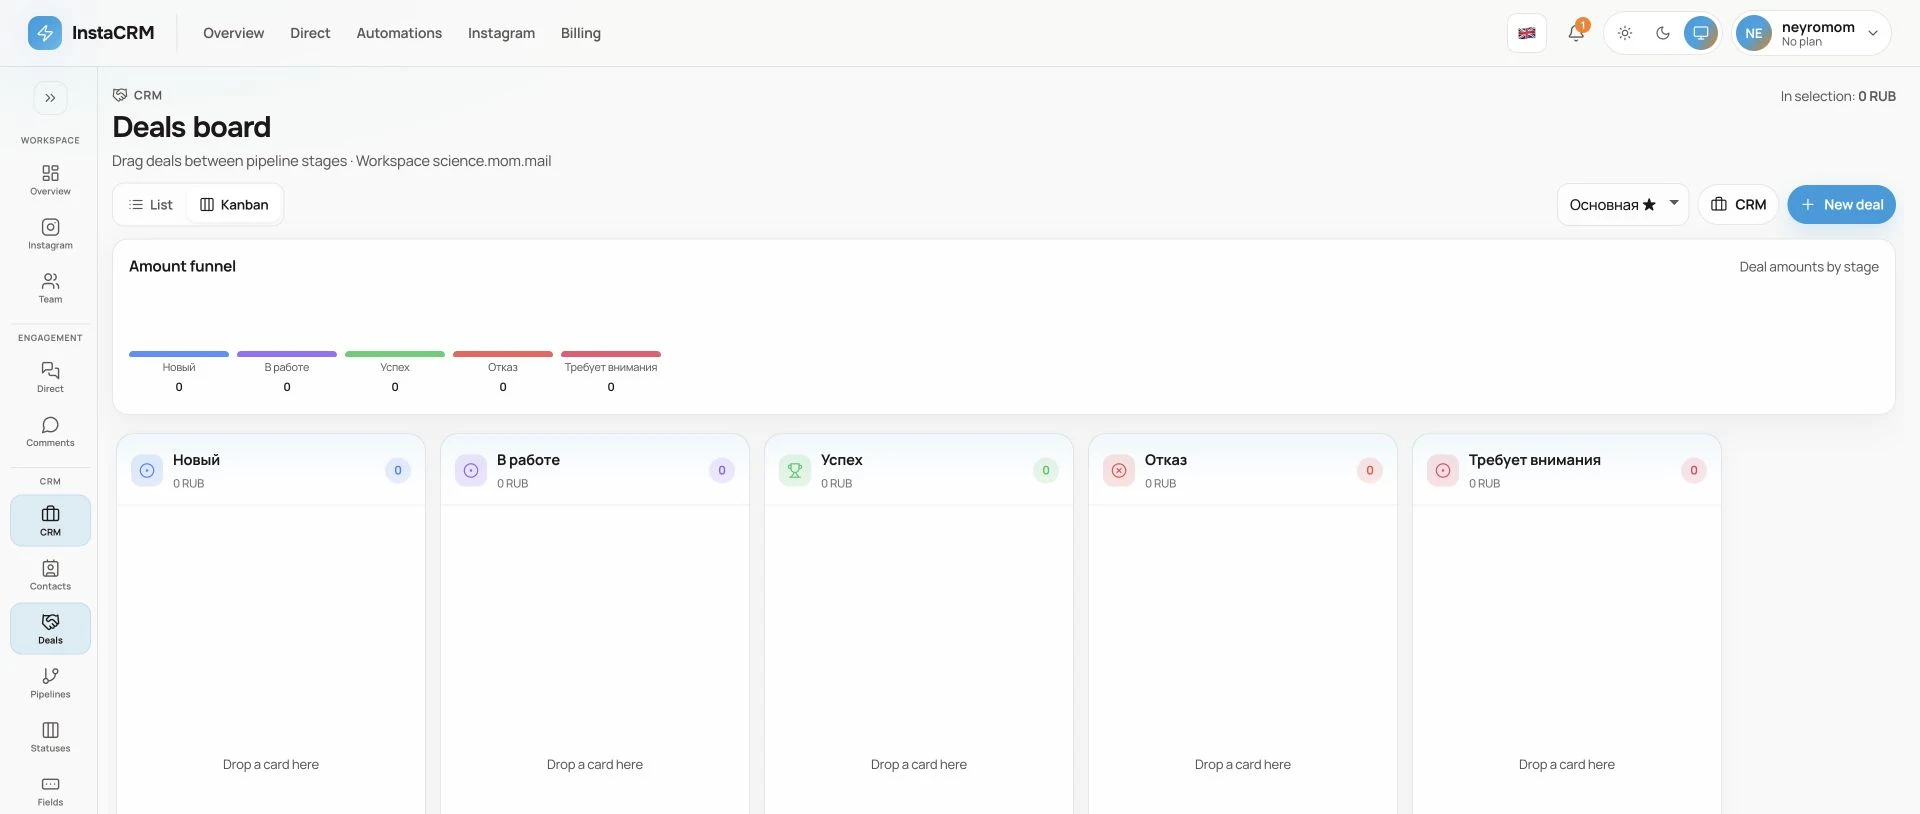Click the New deal button
The width and height of the screenshot is (1920, 814).
pyautogui.click(x=1841, y=205)
